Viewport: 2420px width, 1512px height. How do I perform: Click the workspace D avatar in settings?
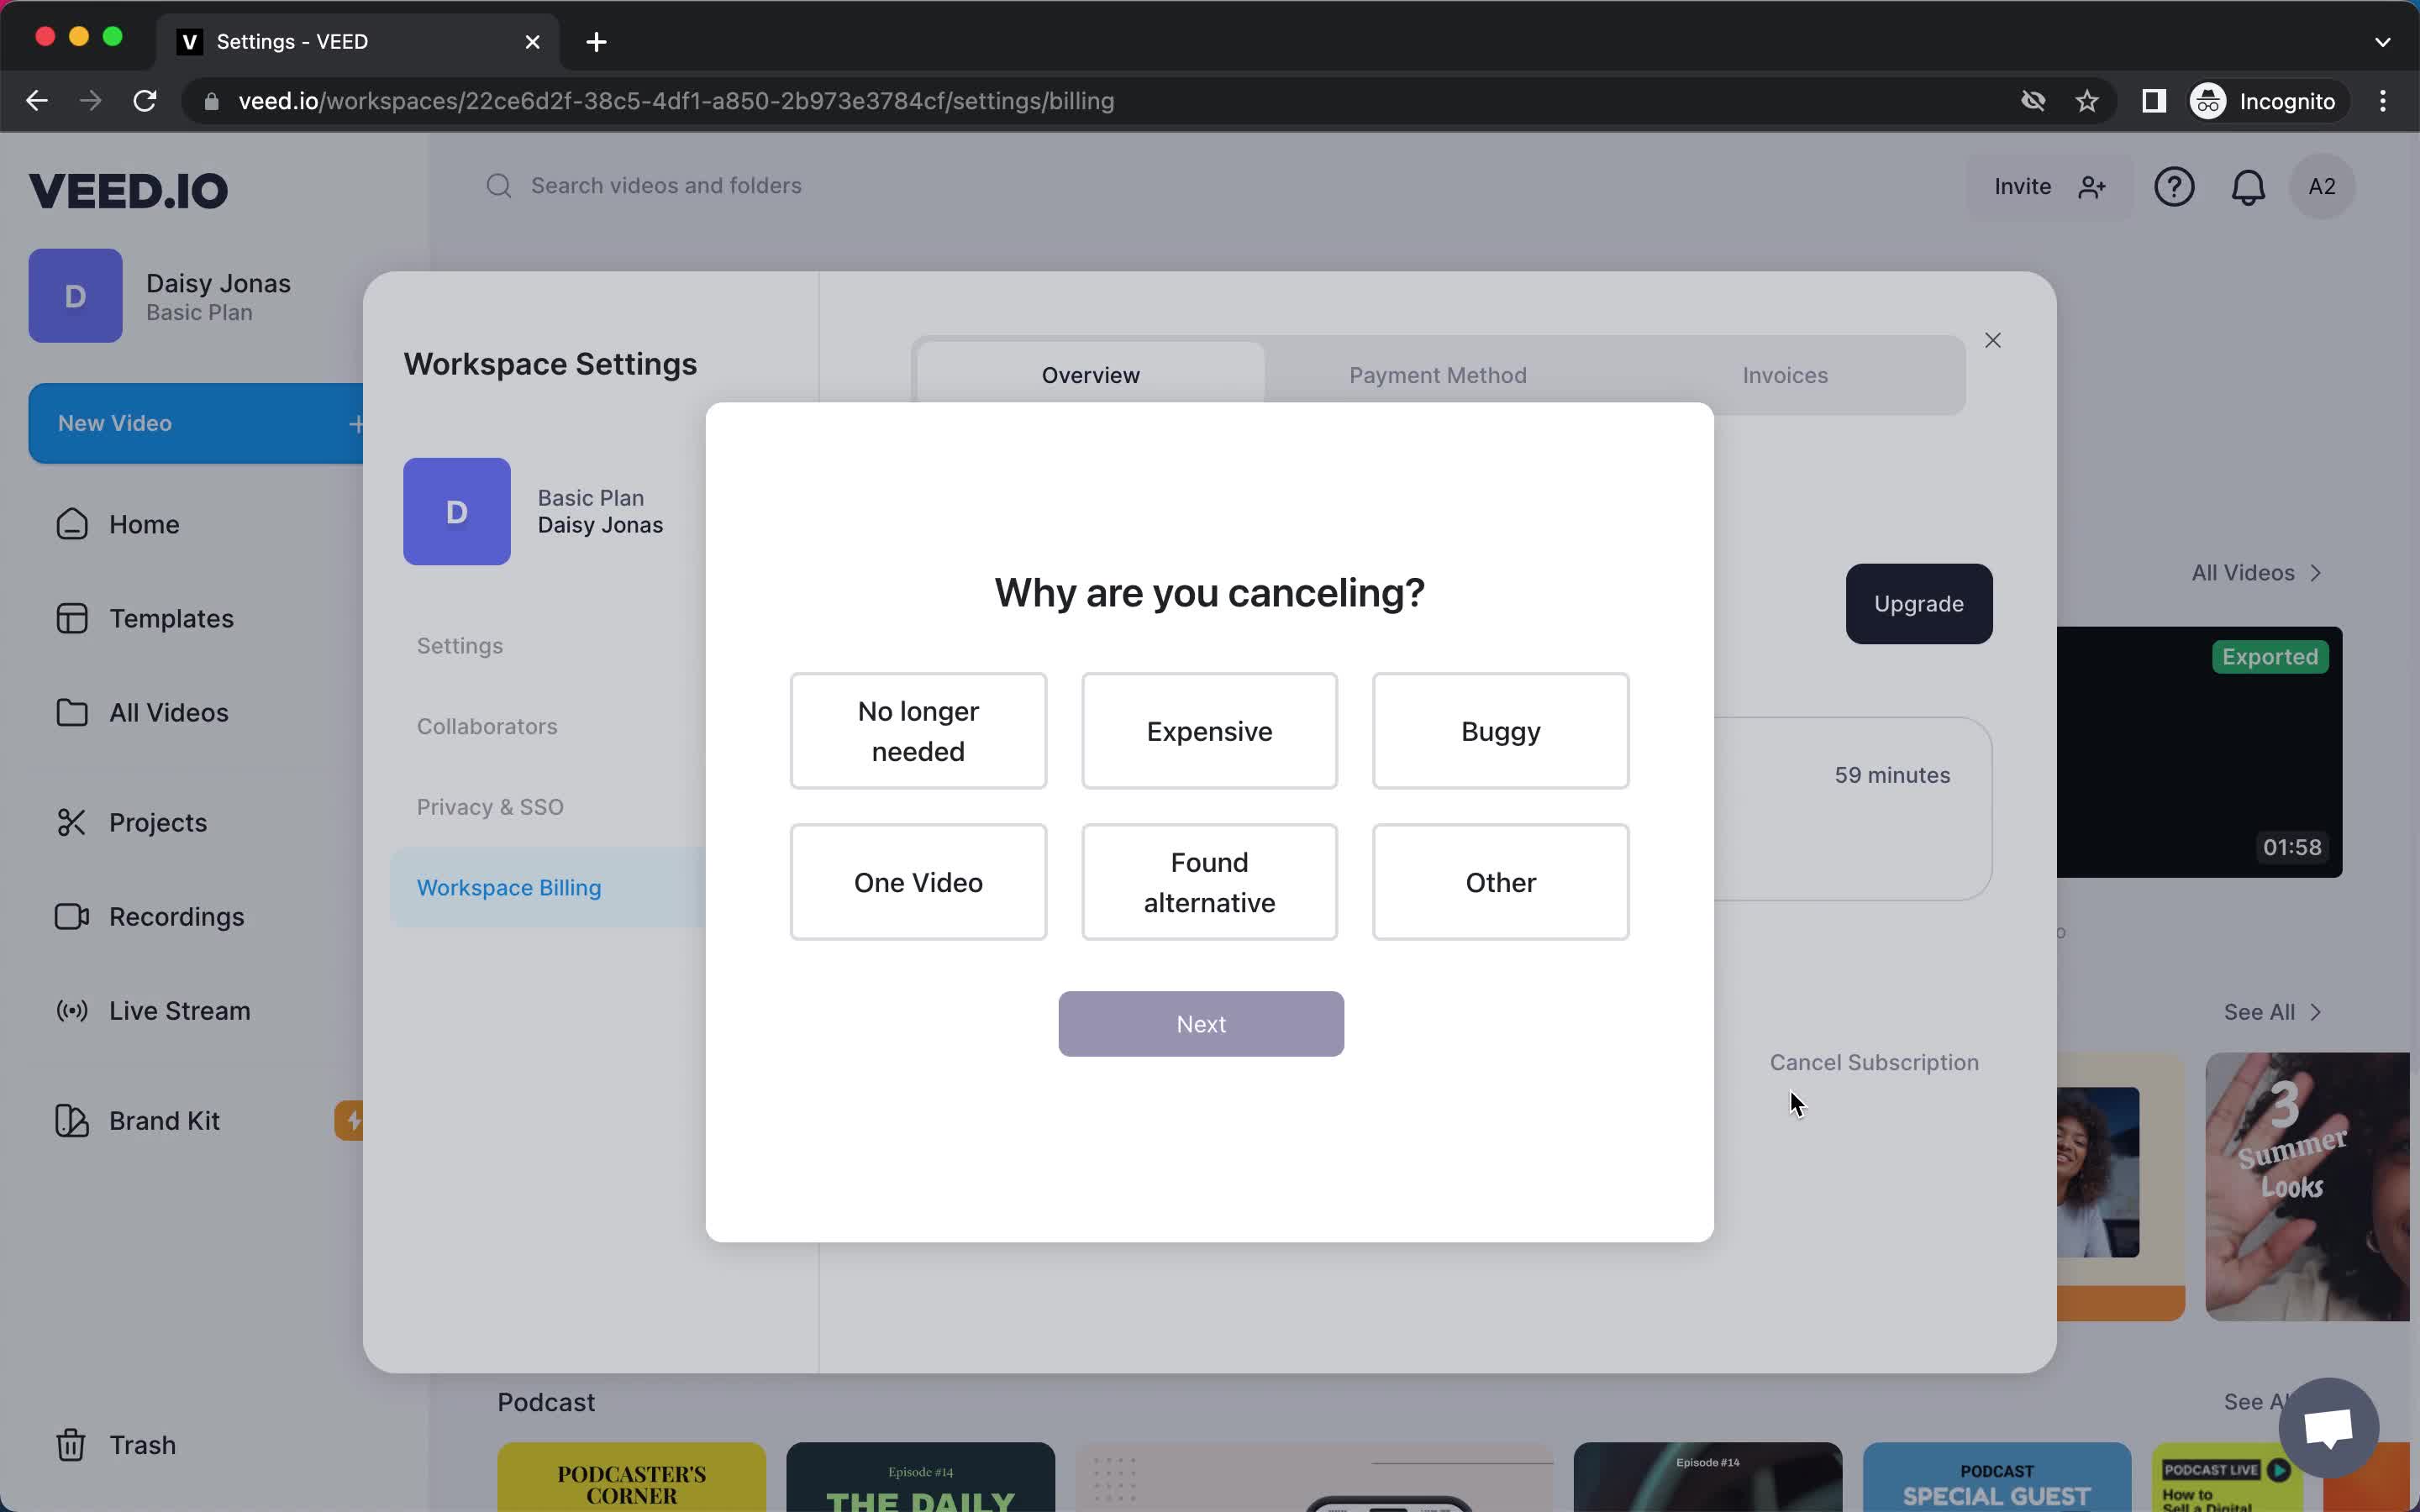[457, 512]
